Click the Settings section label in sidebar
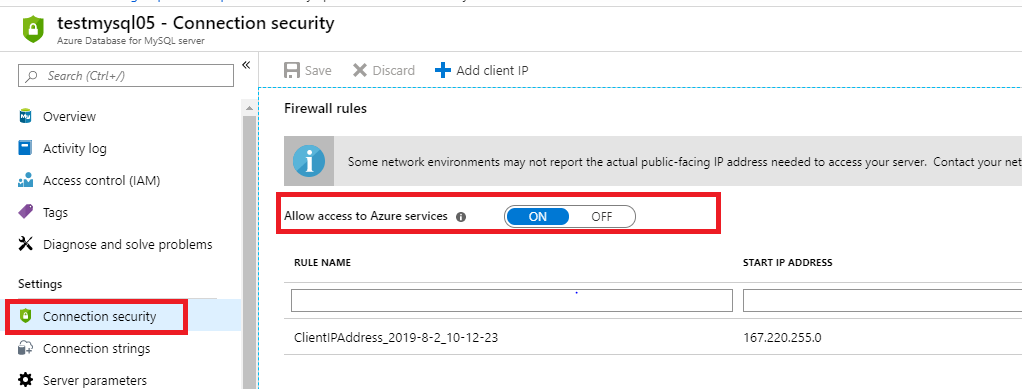1022x389 pixels. click(40, 283)
